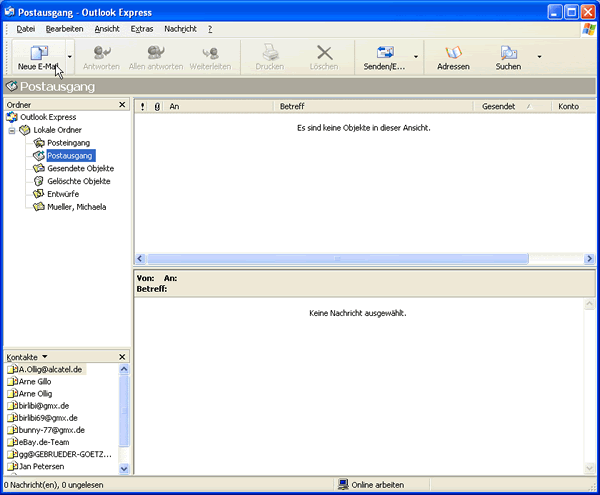Viewport: 600px width, 495px height.
Task: Open the Adressen address book icon
Action: coord(453,56)
